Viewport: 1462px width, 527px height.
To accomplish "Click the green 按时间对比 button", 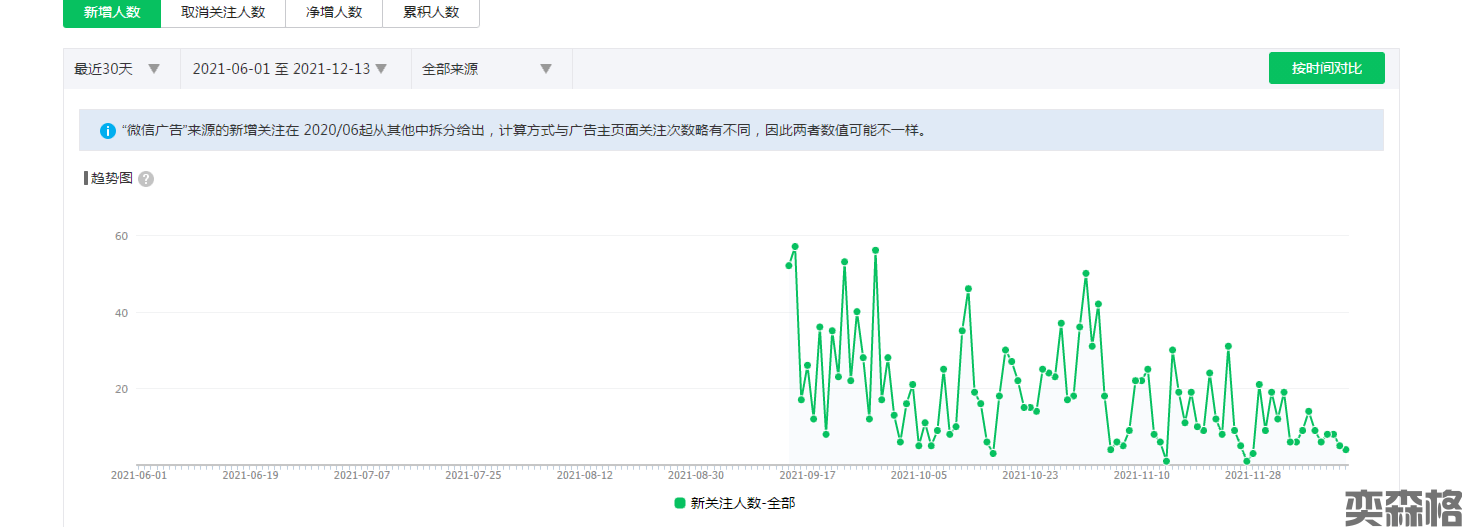I will [x=1326, y=68].
